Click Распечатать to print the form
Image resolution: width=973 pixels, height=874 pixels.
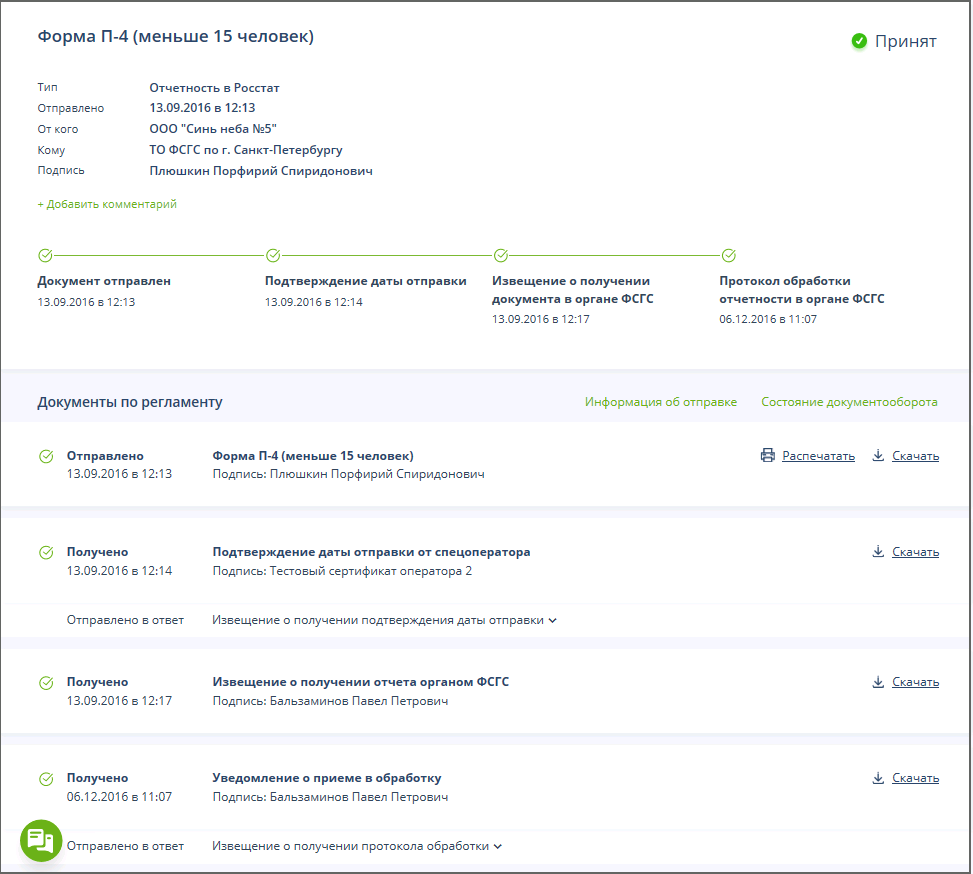tap(818, 456)
